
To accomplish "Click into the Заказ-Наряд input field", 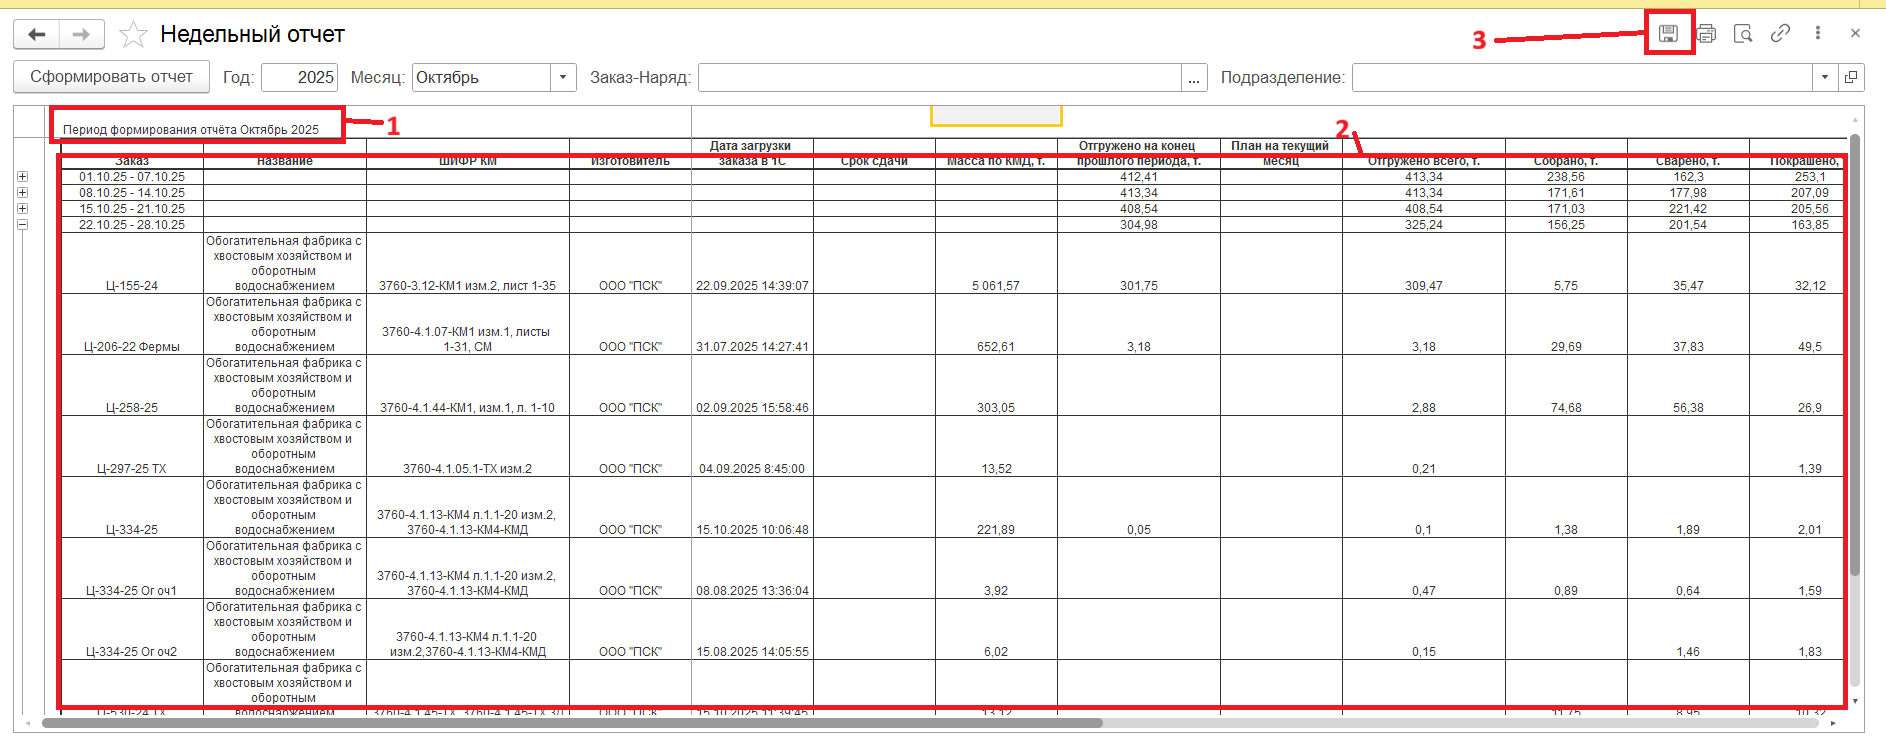I will pyautogui.click(x=940, y=77).
